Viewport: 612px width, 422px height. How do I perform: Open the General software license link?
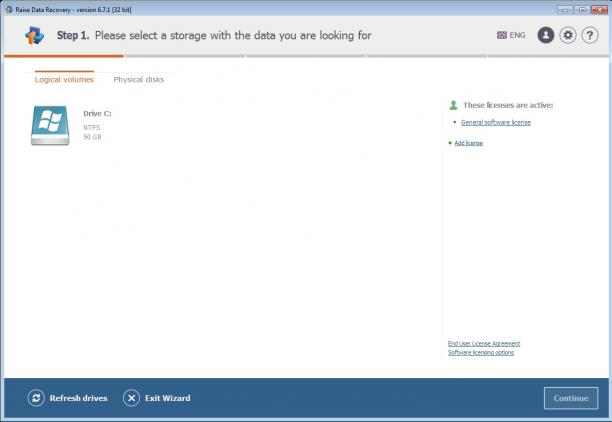pos(496,122)
